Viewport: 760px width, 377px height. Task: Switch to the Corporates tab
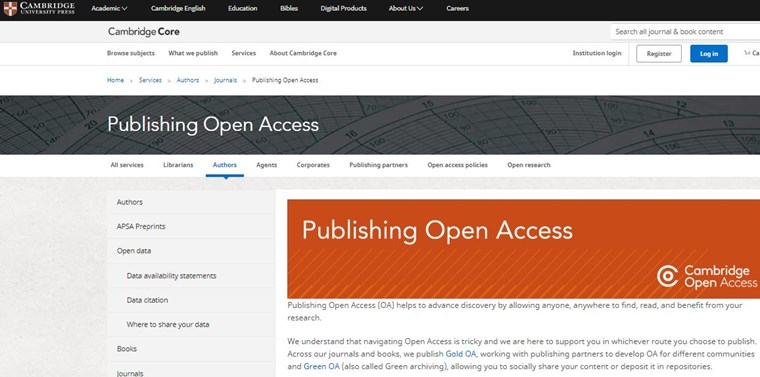tap(313, 165)
